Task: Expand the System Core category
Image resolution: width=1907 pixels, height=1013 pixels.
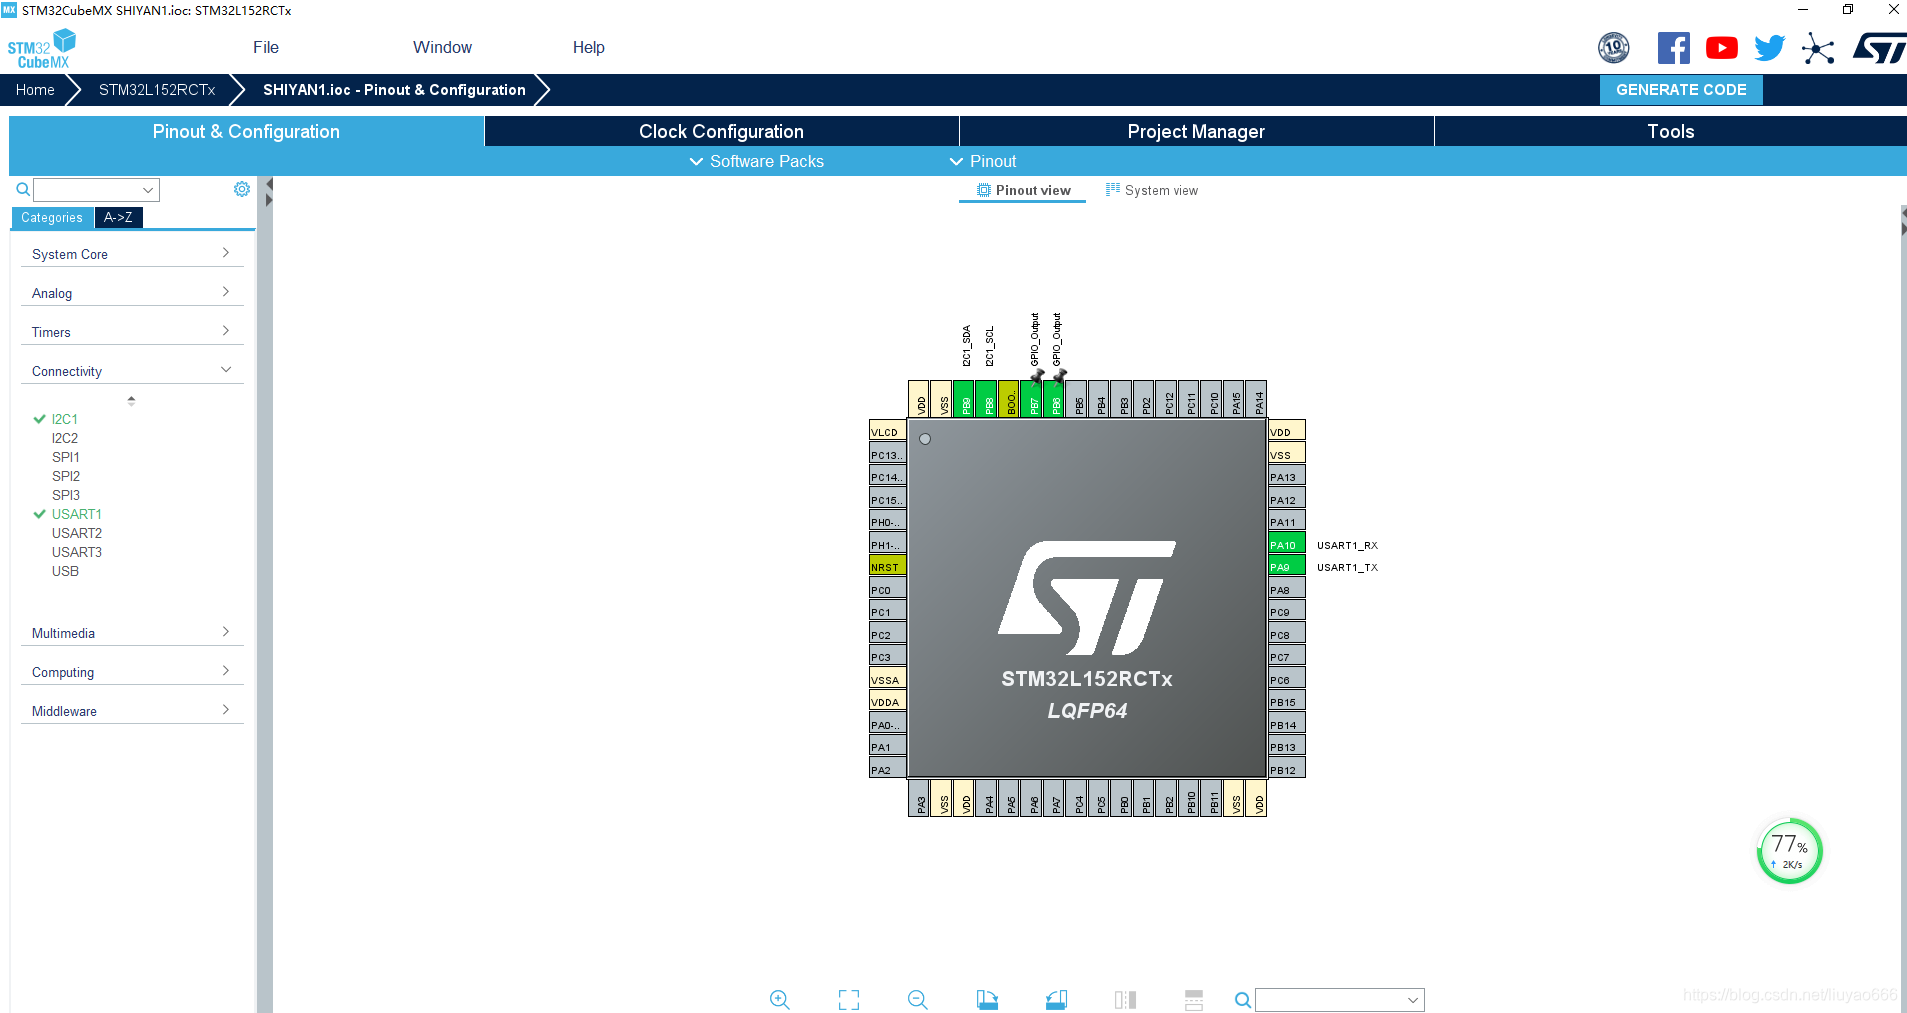Action: 132,254
